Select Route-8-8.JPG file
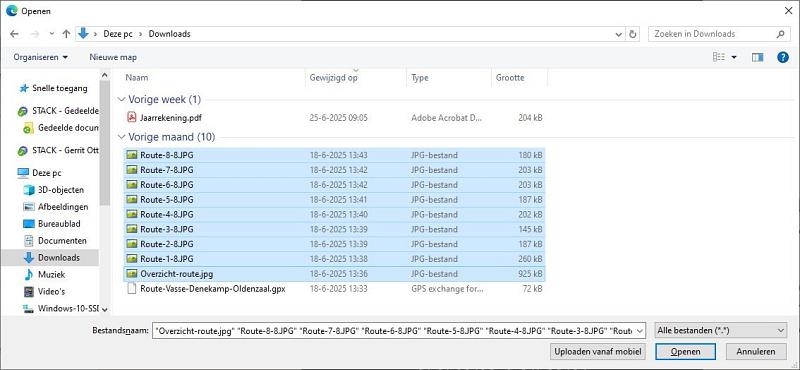 point(334,155)
